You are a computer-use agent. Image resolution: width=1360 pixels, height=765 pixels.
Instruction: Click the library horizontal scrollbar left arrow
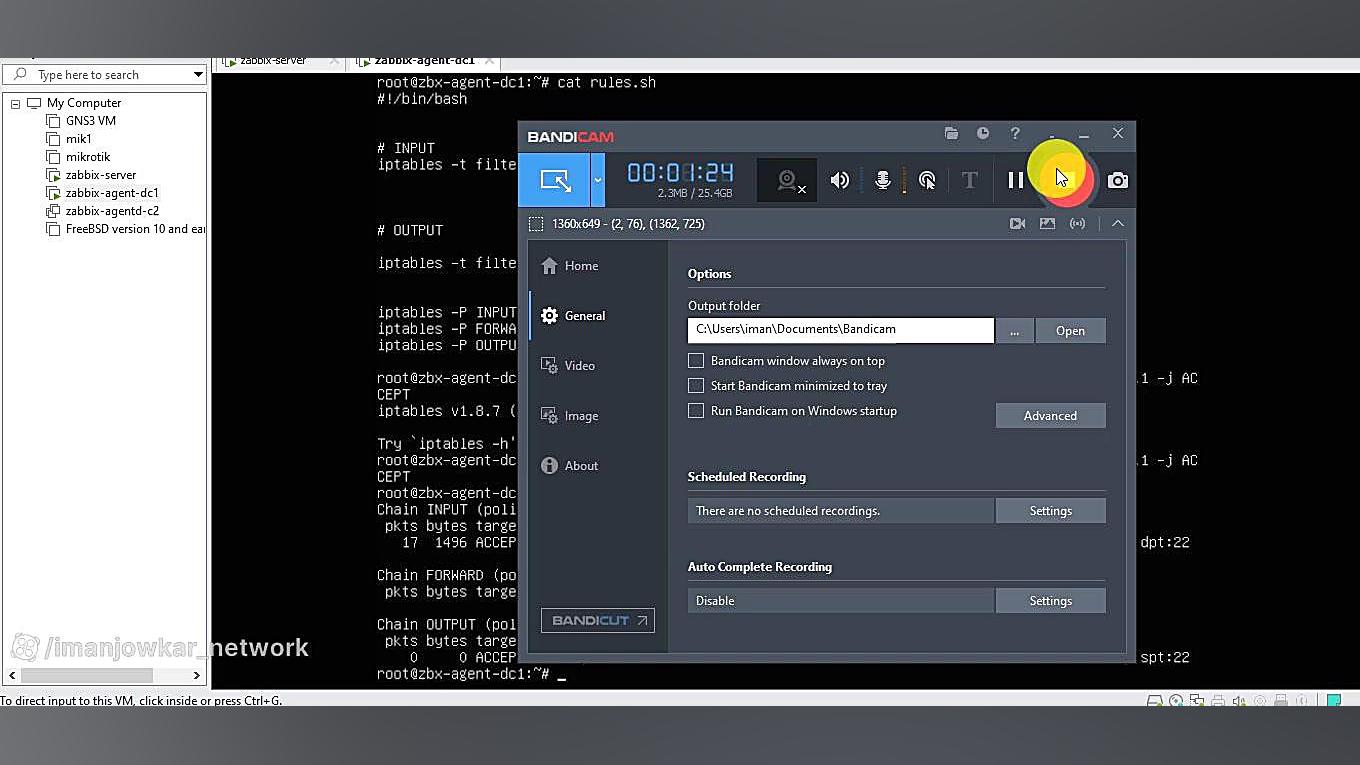coord(12,676)
